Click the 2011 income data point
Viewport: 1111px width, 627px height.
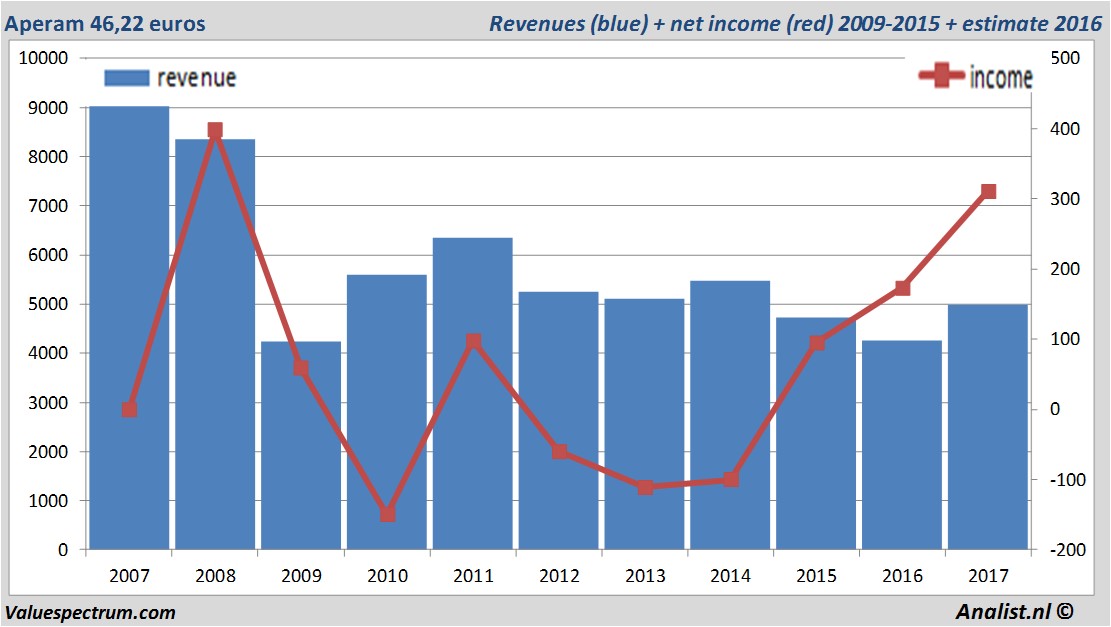pos(473,341)
